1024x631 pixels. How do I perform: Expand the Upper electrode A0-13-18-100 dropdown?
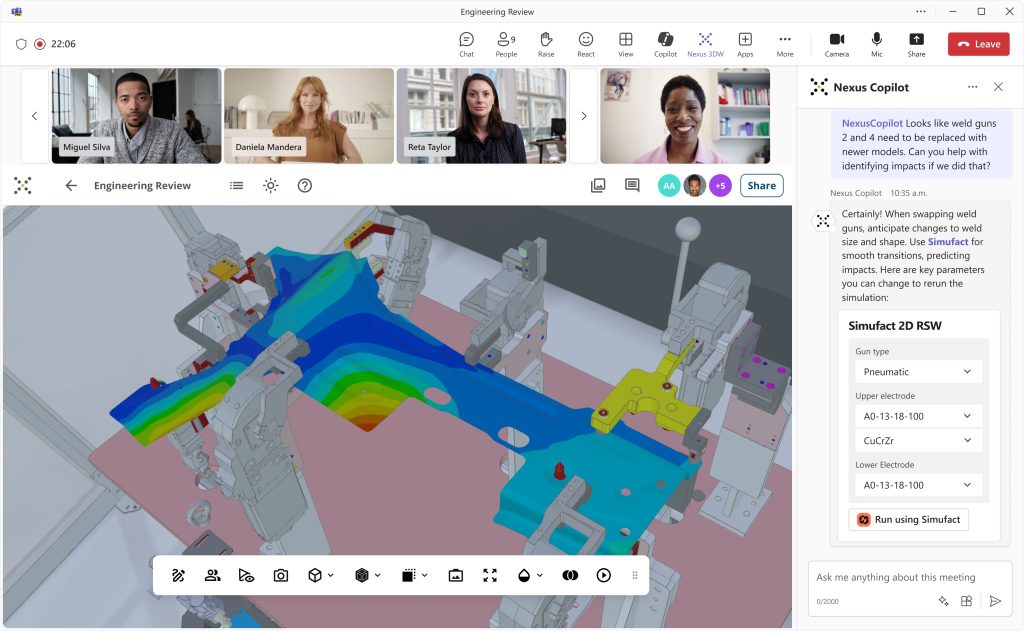point(917,415)
